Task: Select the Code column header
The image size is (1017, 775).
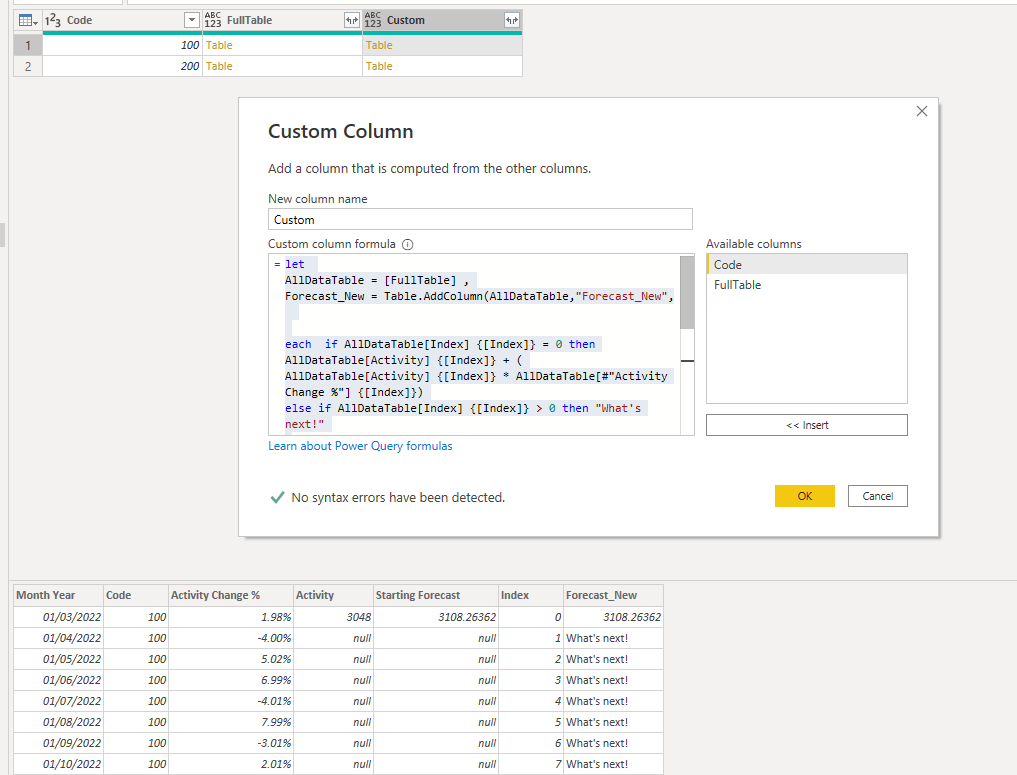Action: click(x=123, y=20)
